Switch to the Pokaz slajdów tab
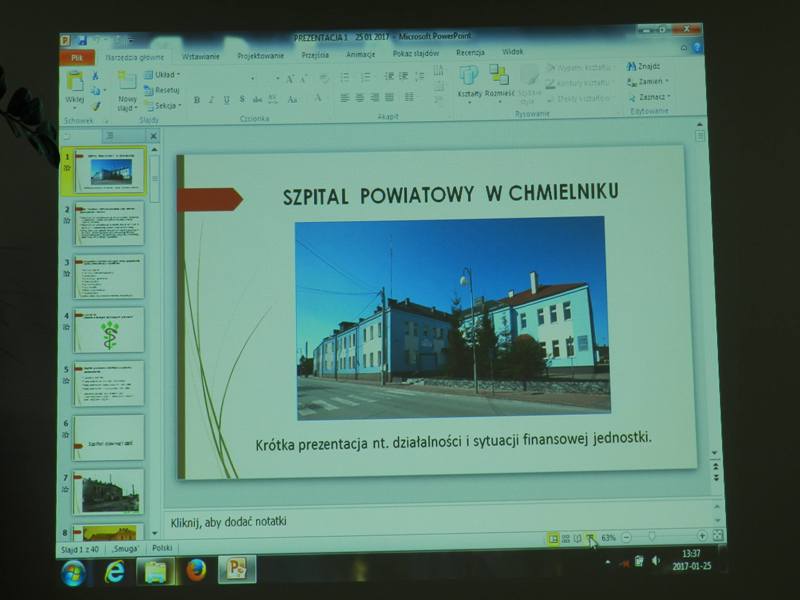The height and width of the screenshot is (600, 800). (416, 53)
